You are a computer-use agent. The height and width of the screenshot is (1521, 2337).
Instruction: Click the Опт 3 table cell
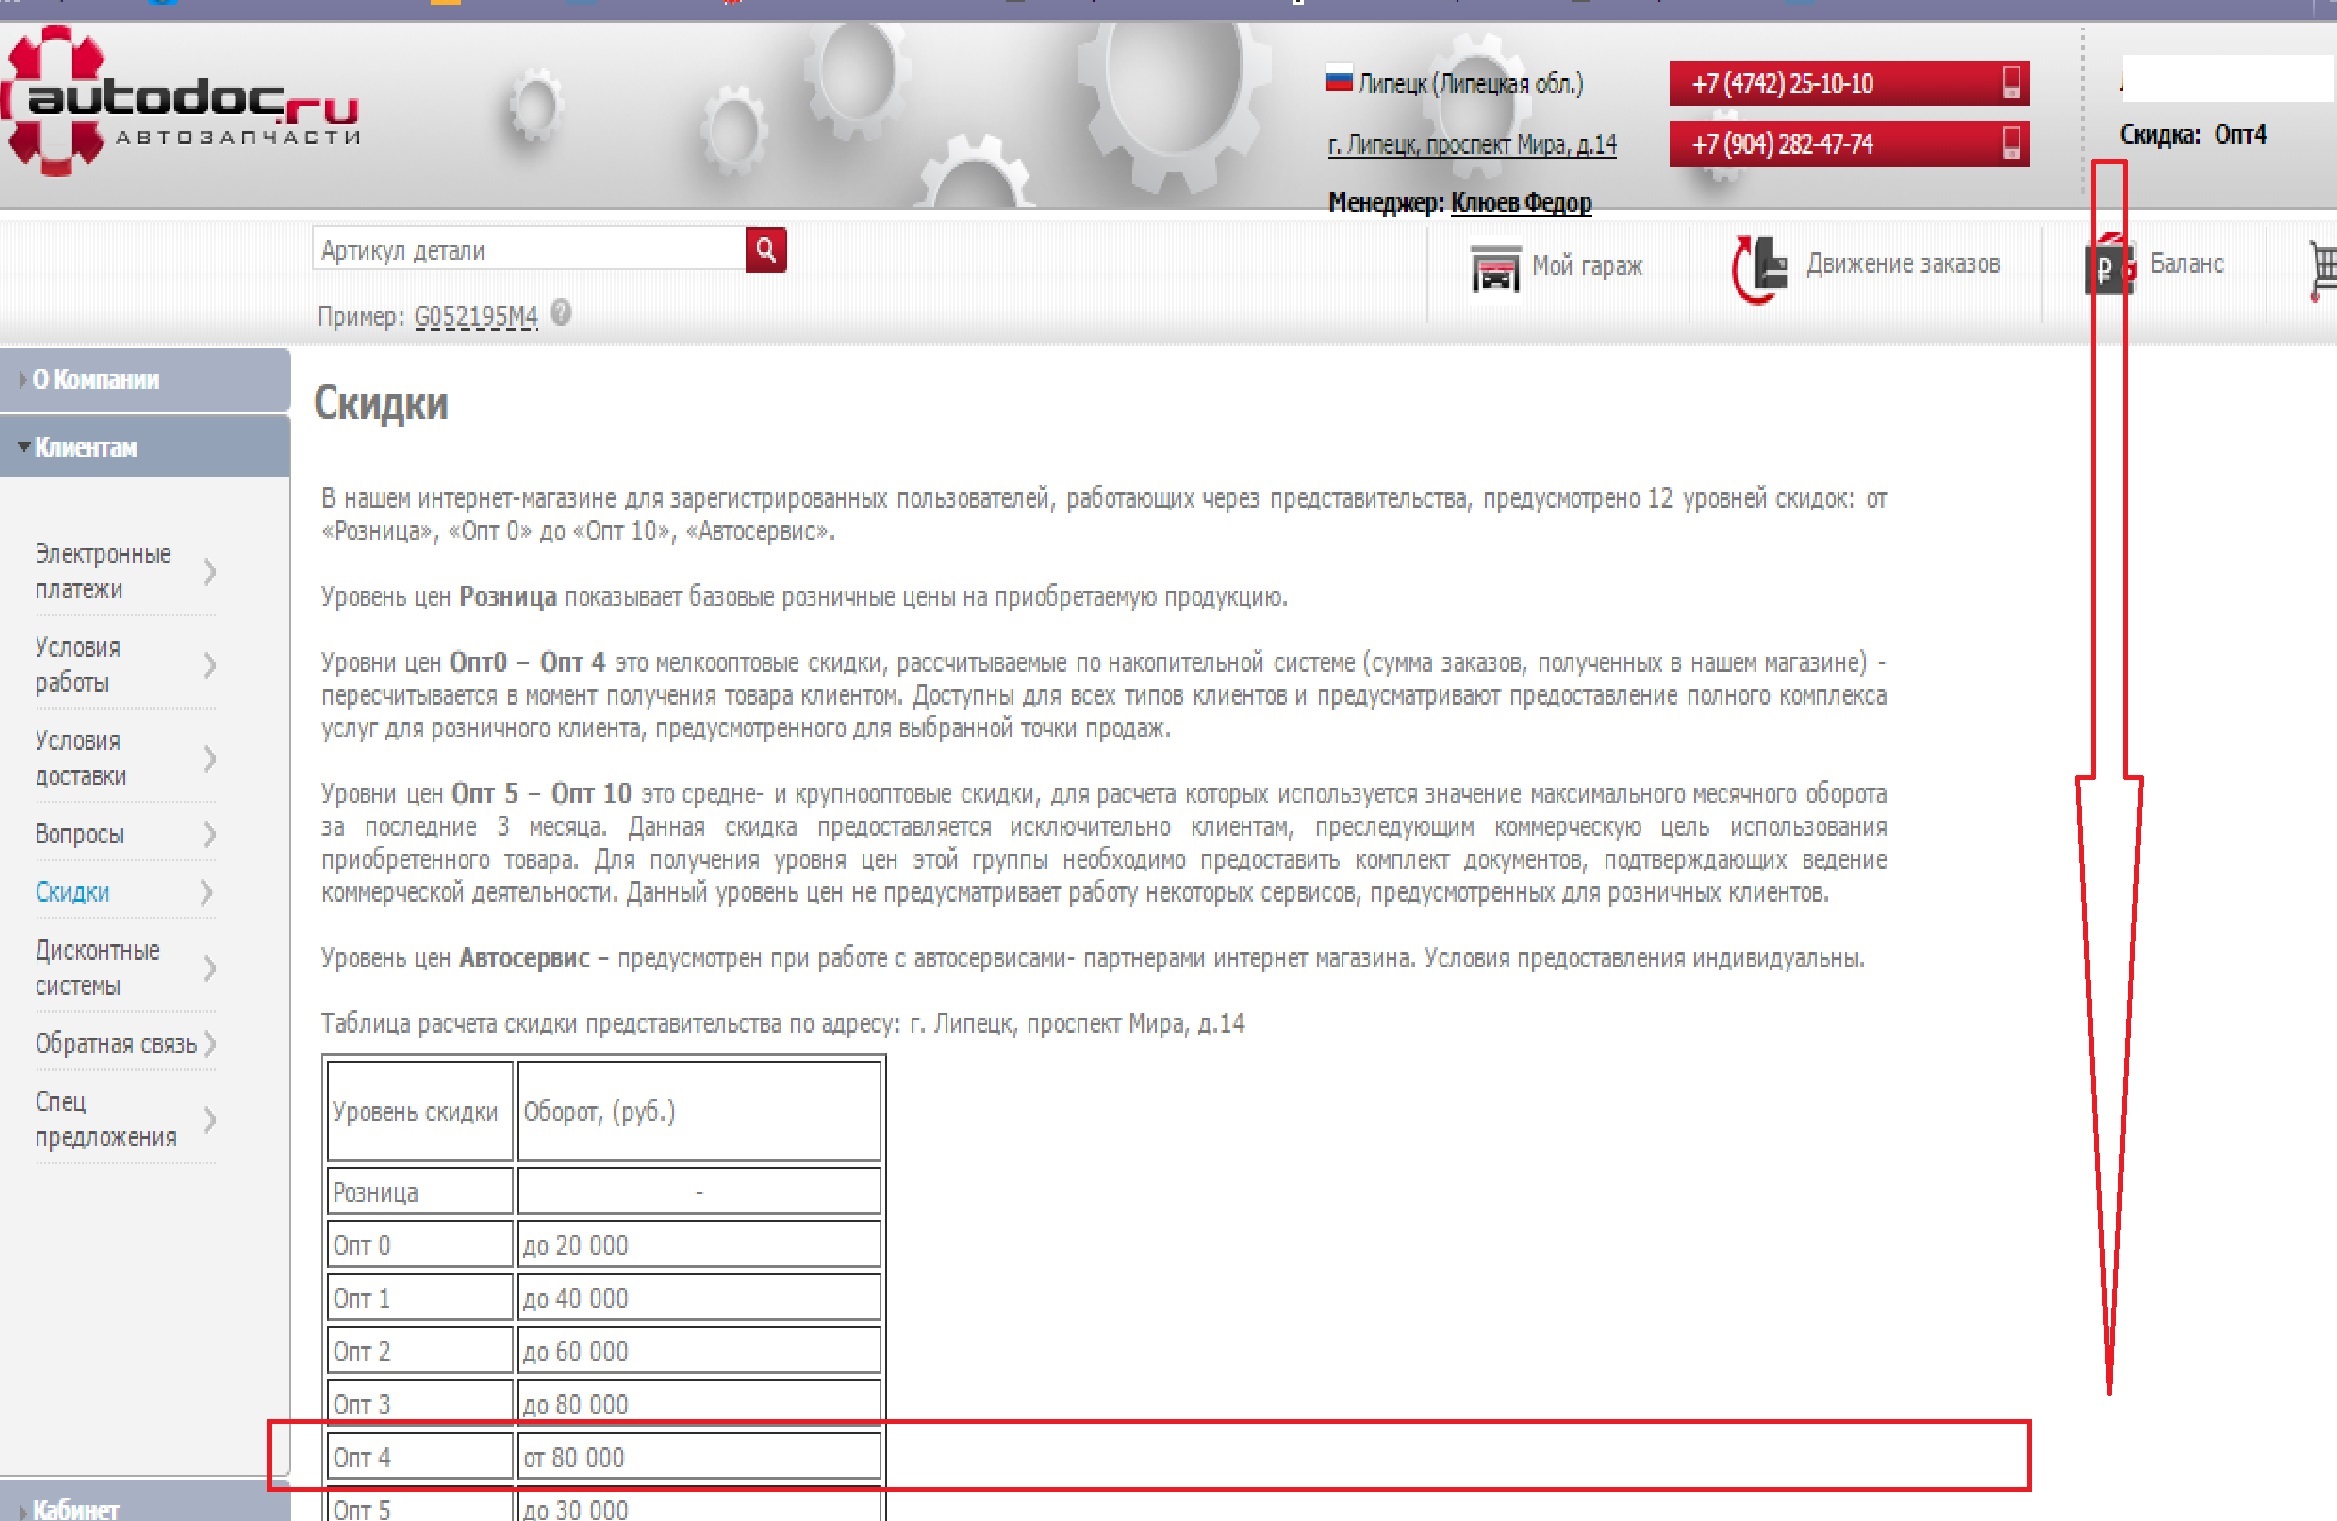pos(420,1403)
